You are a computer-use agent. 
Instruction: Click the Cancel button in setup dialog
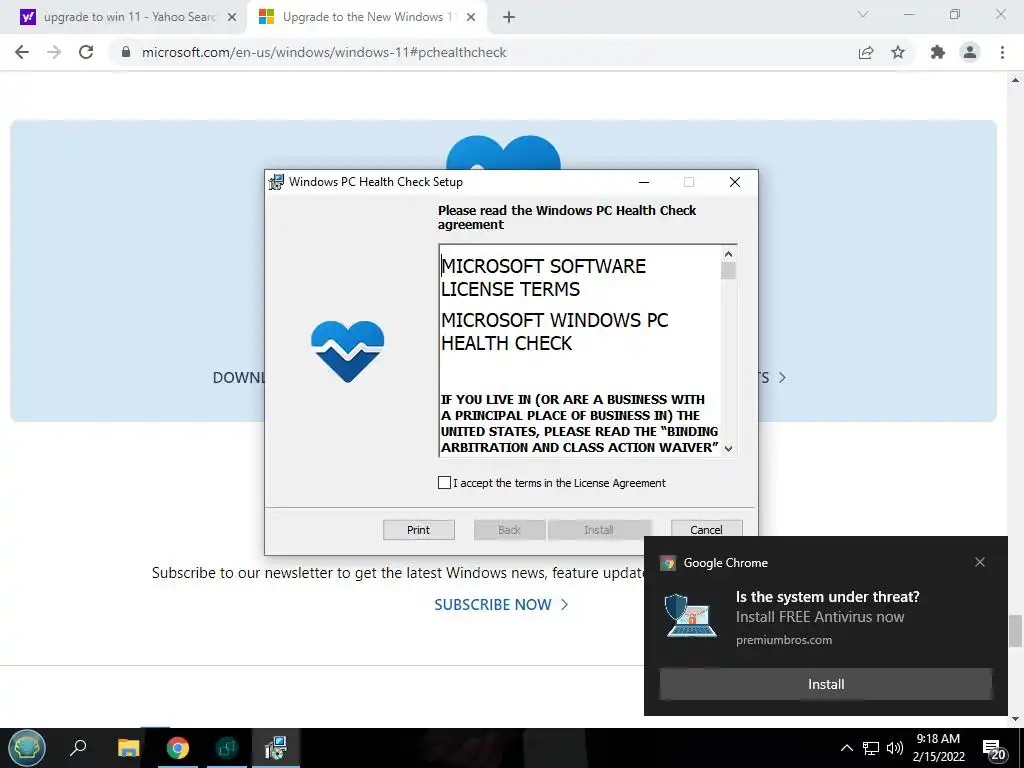point(707,530)
